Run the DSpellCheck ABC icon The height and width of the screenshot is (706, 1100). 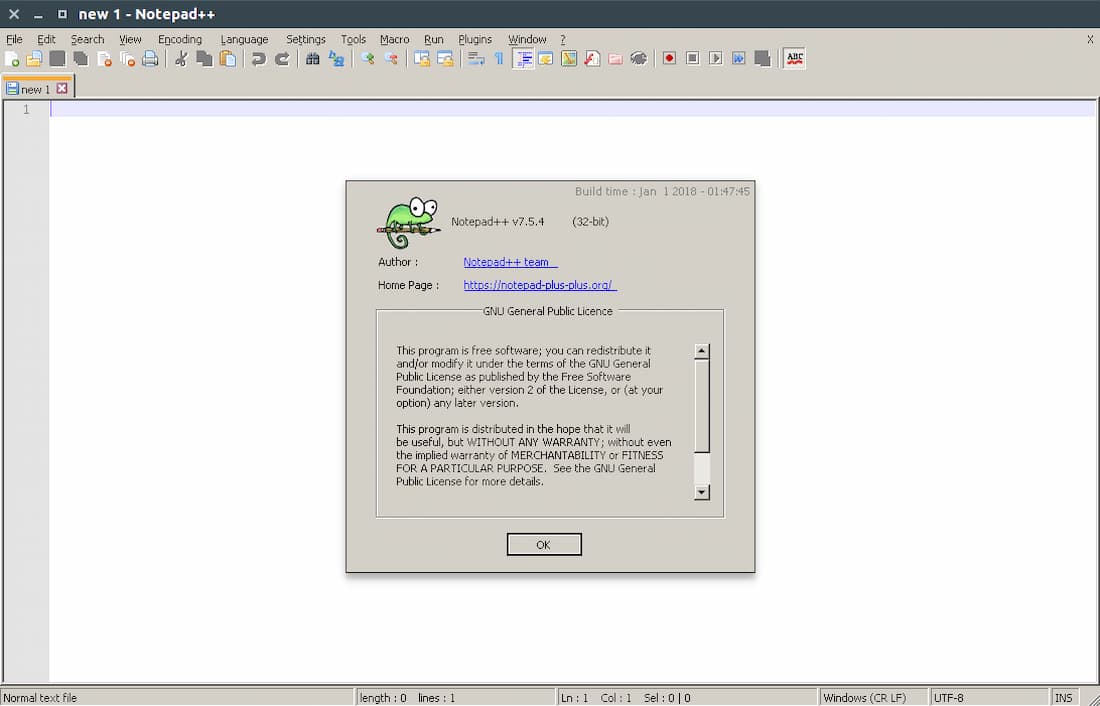coord(794,58)
